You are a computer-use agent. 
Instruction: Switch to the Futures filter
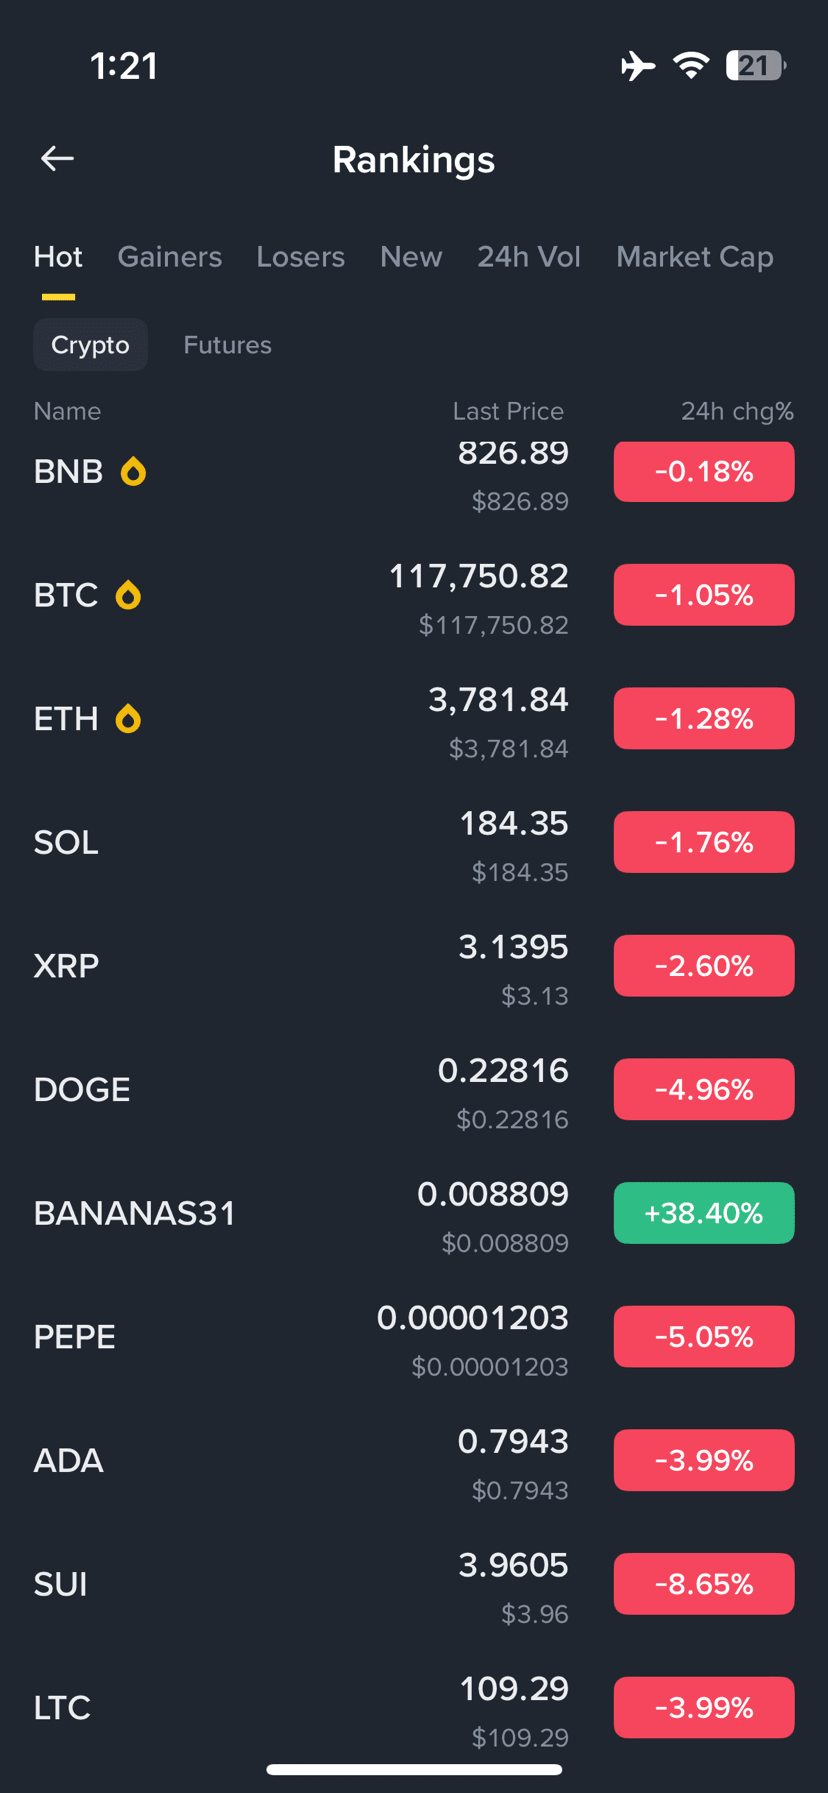[x=228, y=345]
